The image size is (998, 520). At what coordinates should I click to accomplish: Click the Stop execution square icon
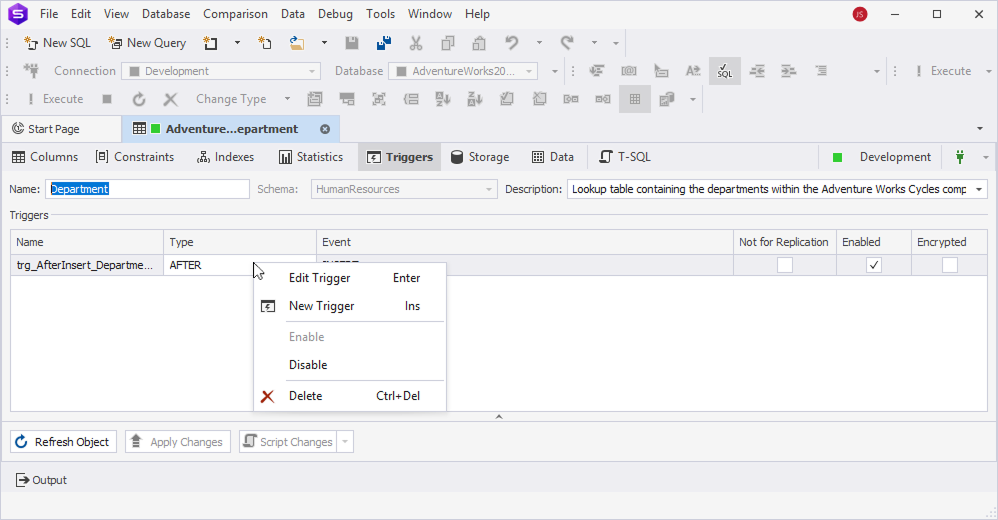pyautogui.click(x=107, y=99)
